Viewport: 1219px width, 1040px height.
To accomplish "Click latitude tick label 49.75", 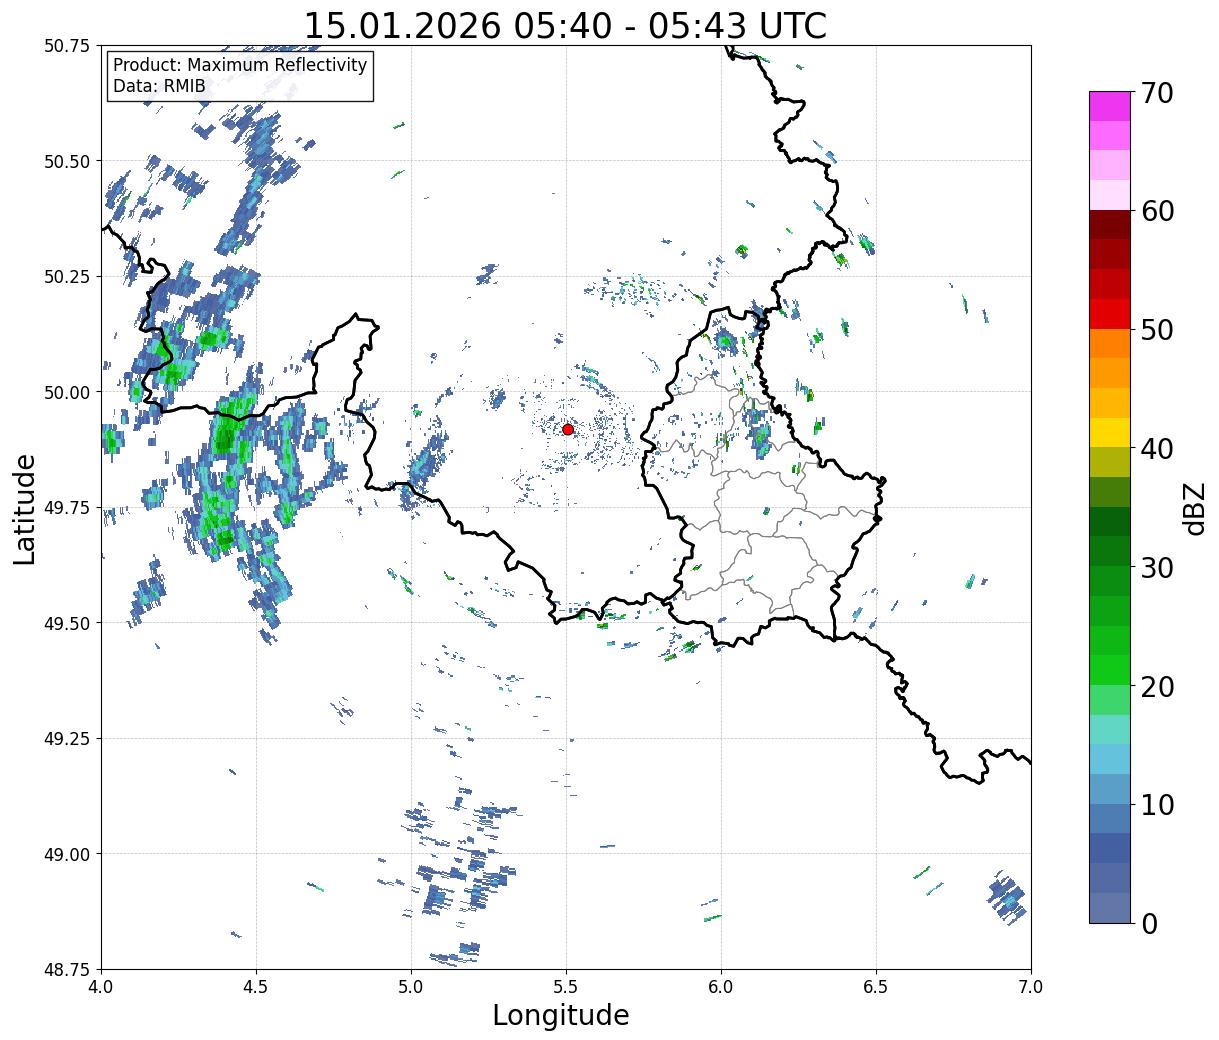I will (67, 508).
